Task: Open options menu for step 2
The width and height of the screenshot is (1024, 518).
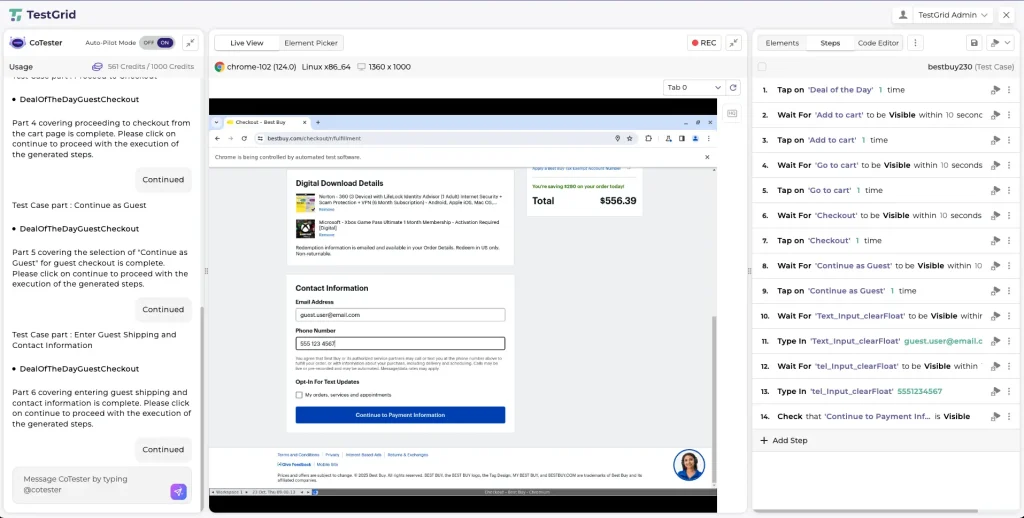Action: [1008, 115]
